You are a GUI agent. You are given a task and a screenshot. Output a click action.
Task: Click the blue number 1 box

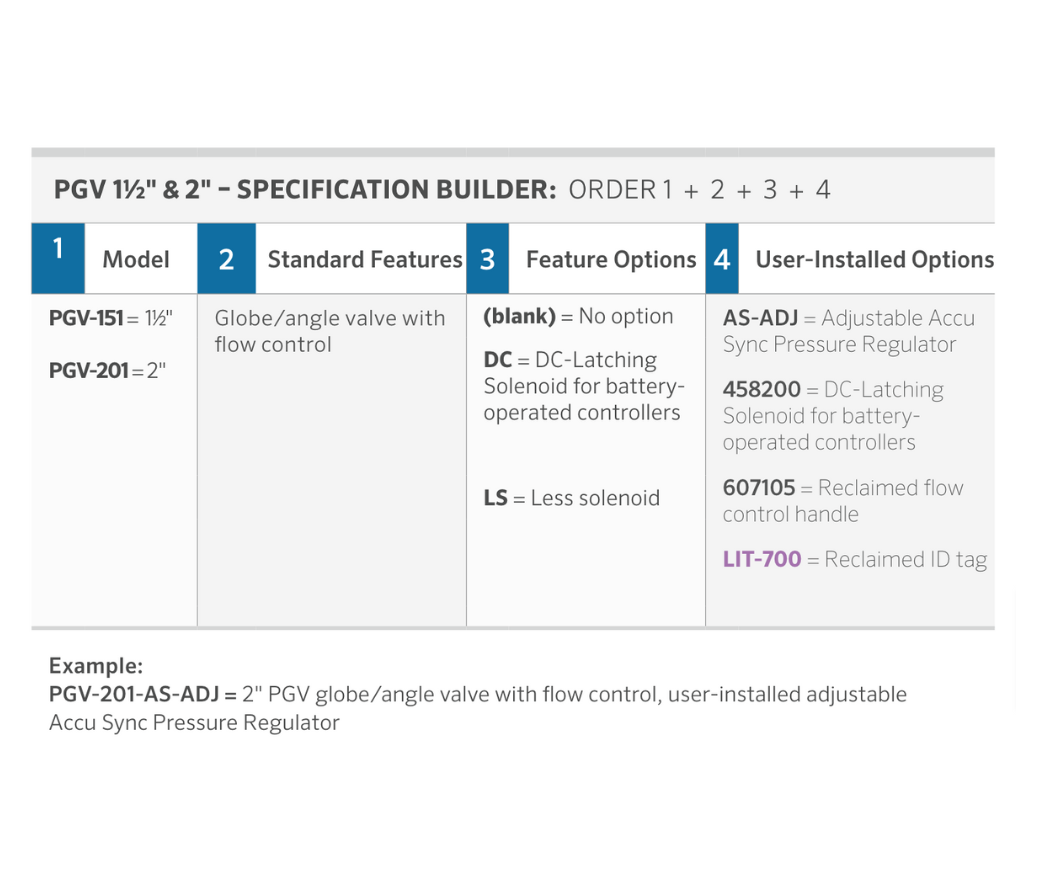point(57,258)
